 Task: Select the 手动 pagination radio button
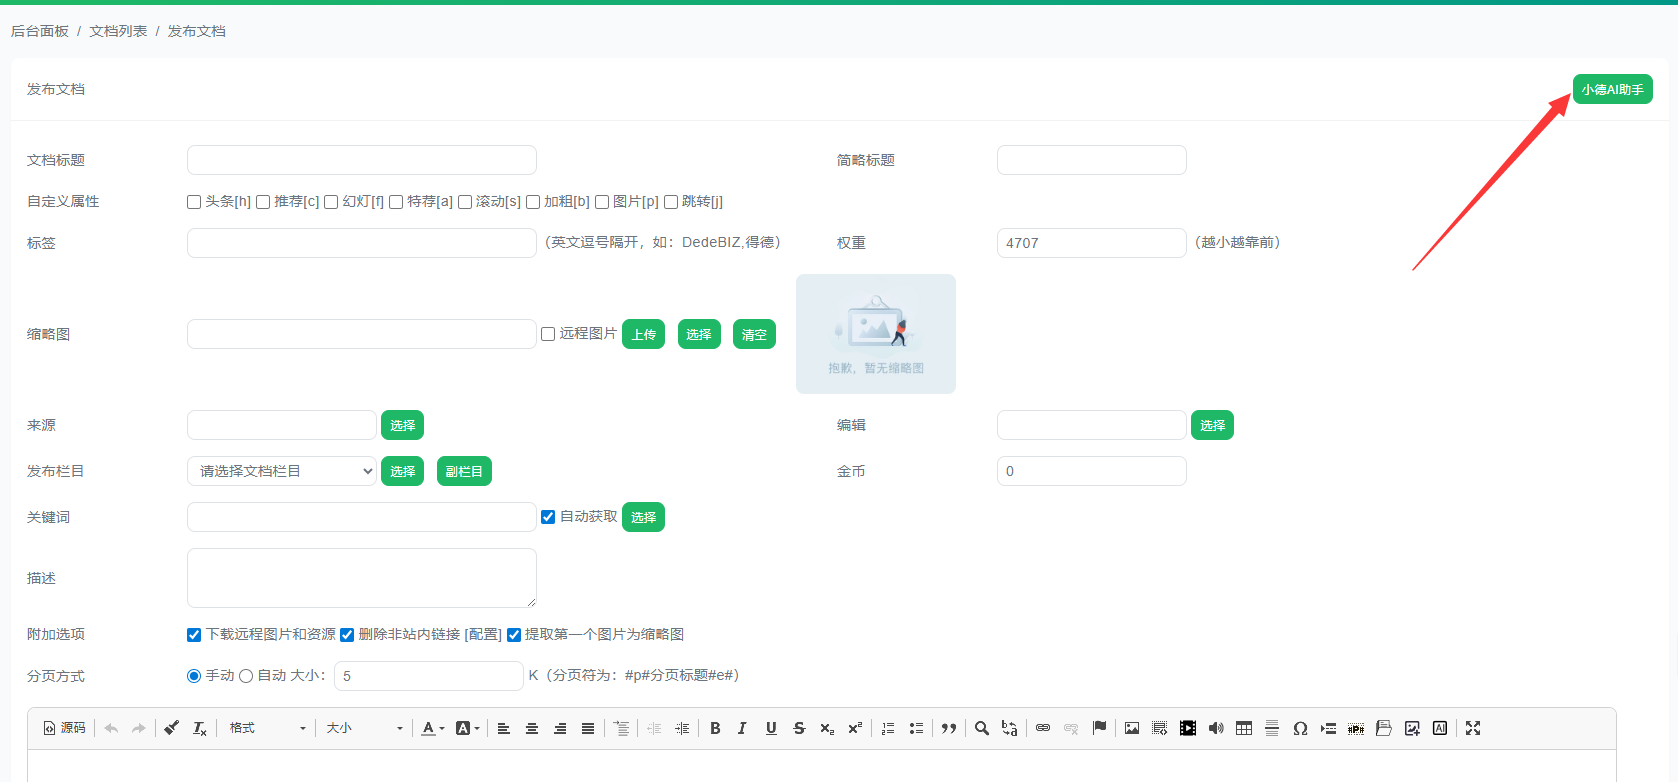[x=194, y=676]
